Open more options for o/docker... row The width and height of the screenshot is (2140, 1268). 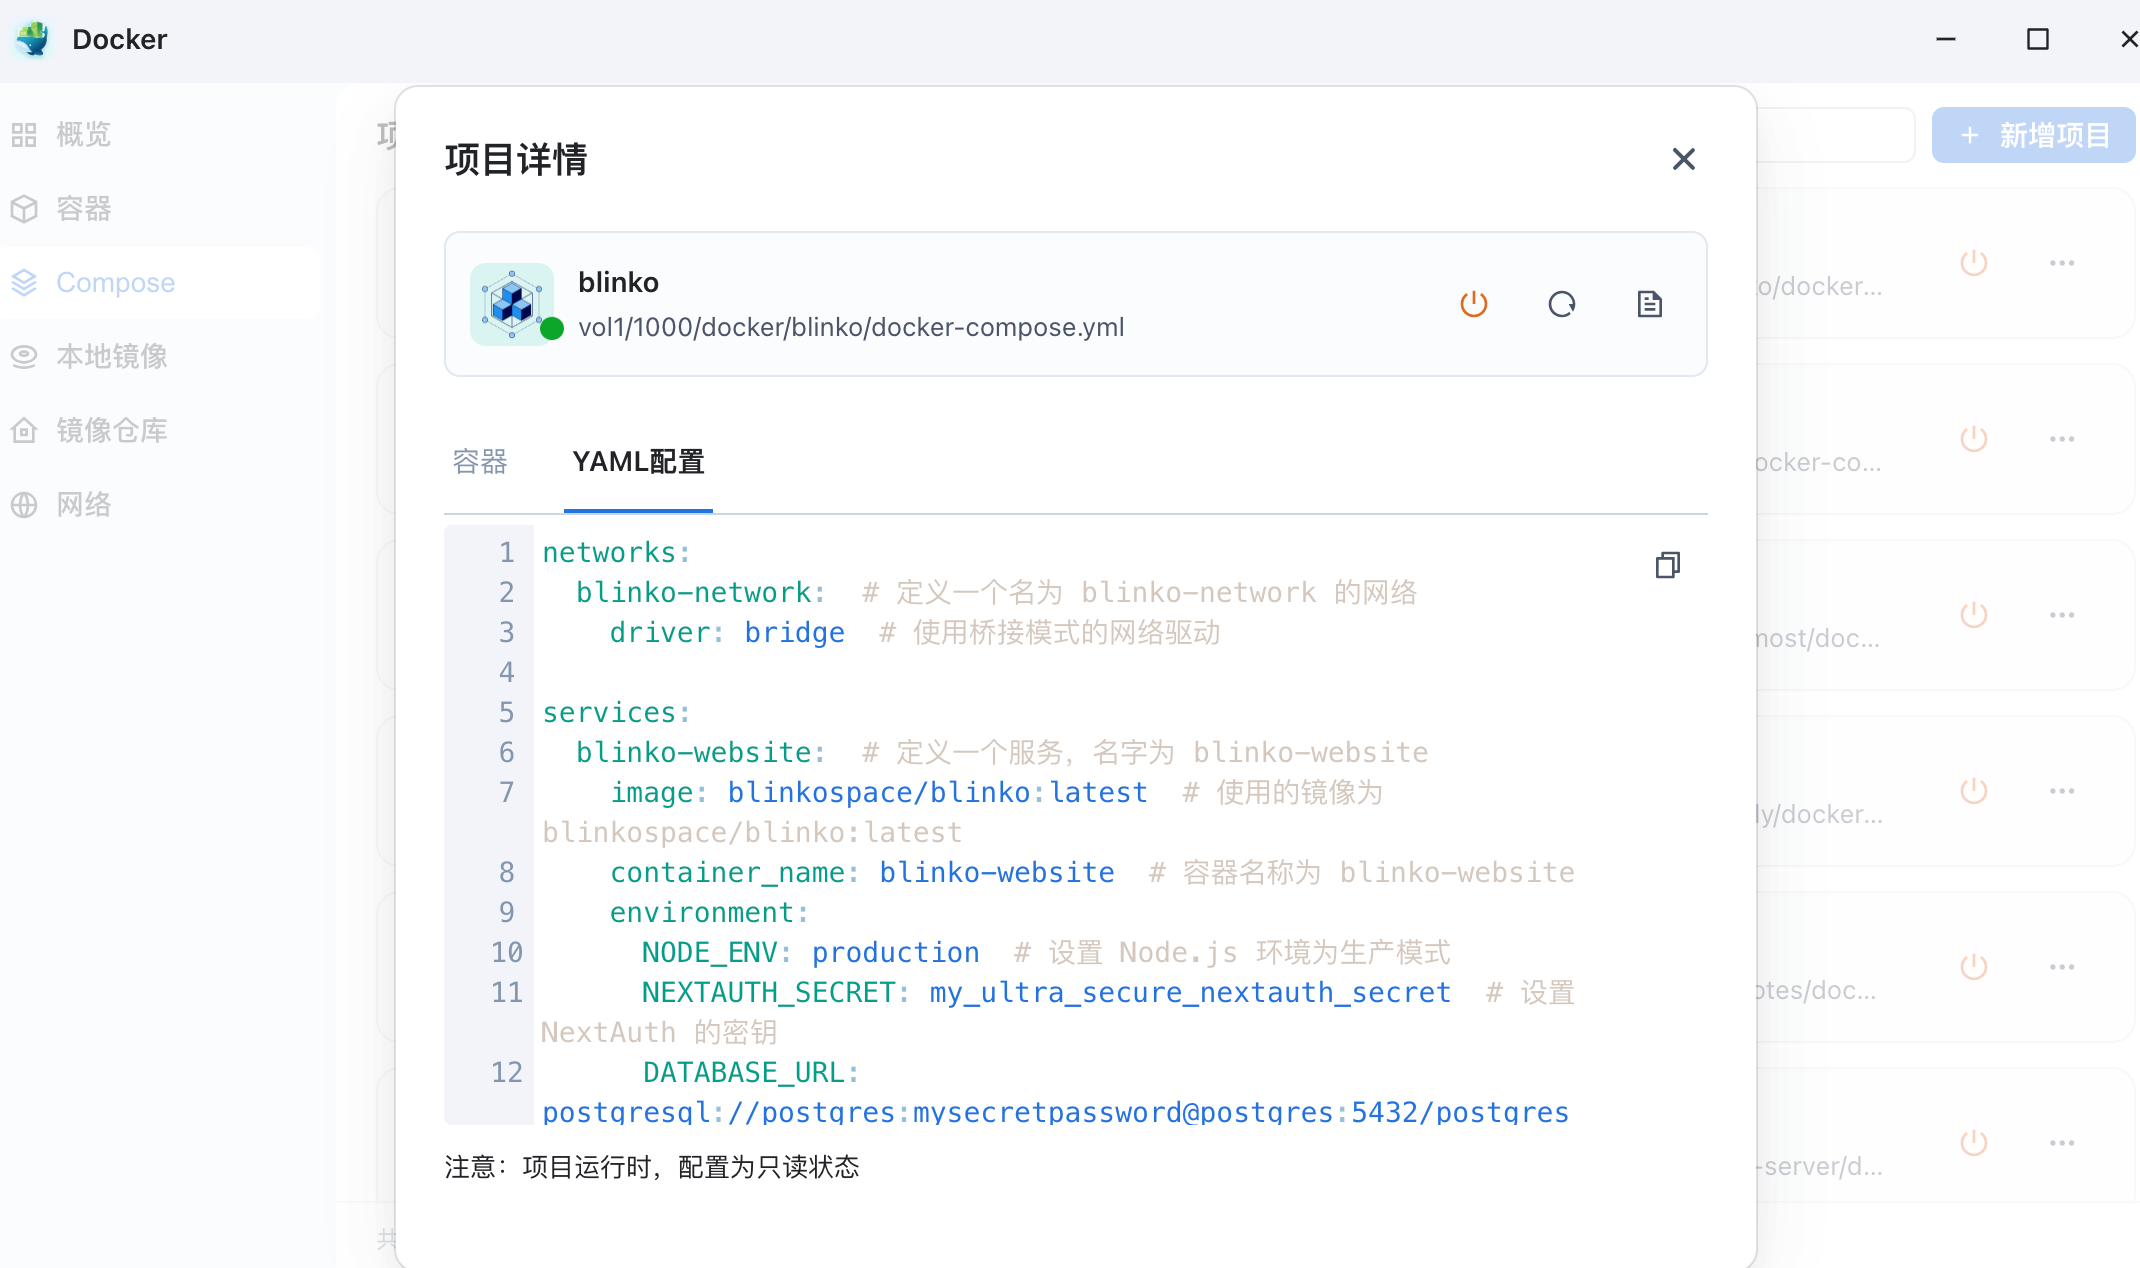pos(2062,263)
